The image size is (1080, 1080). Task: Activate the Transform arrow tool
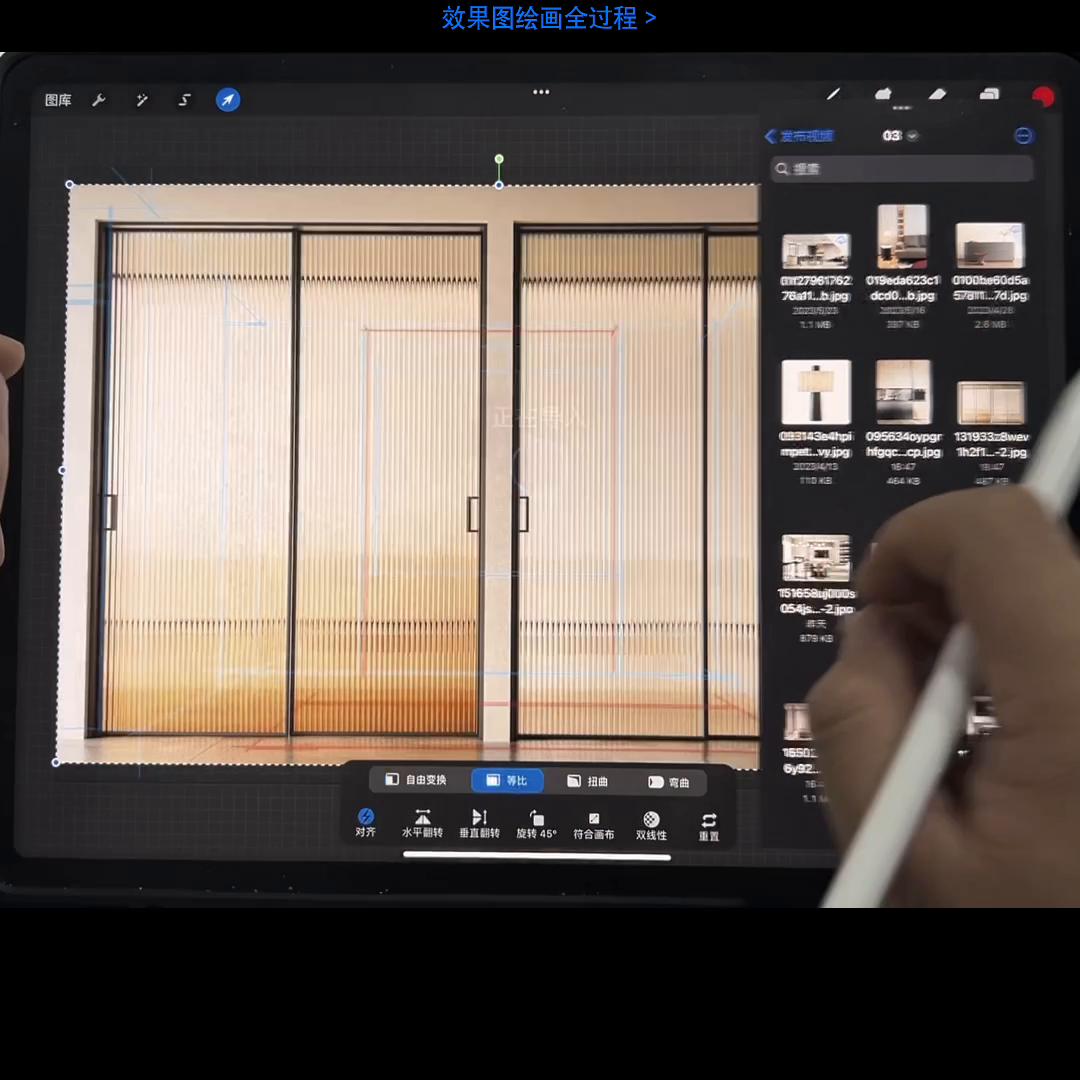click(x=228, y=99)
